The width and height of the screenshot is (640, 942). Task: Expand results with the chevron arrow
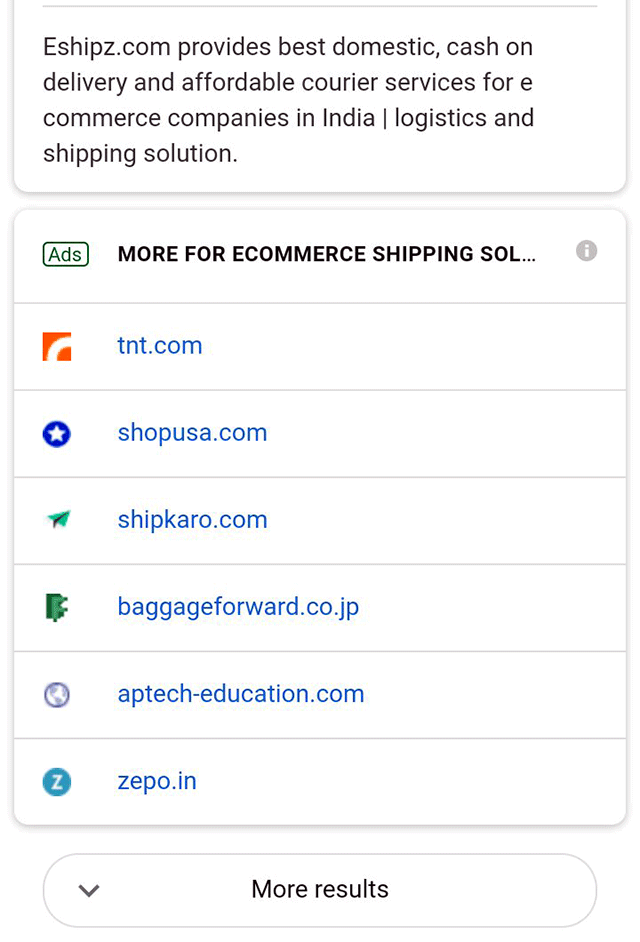pos(89,890)
